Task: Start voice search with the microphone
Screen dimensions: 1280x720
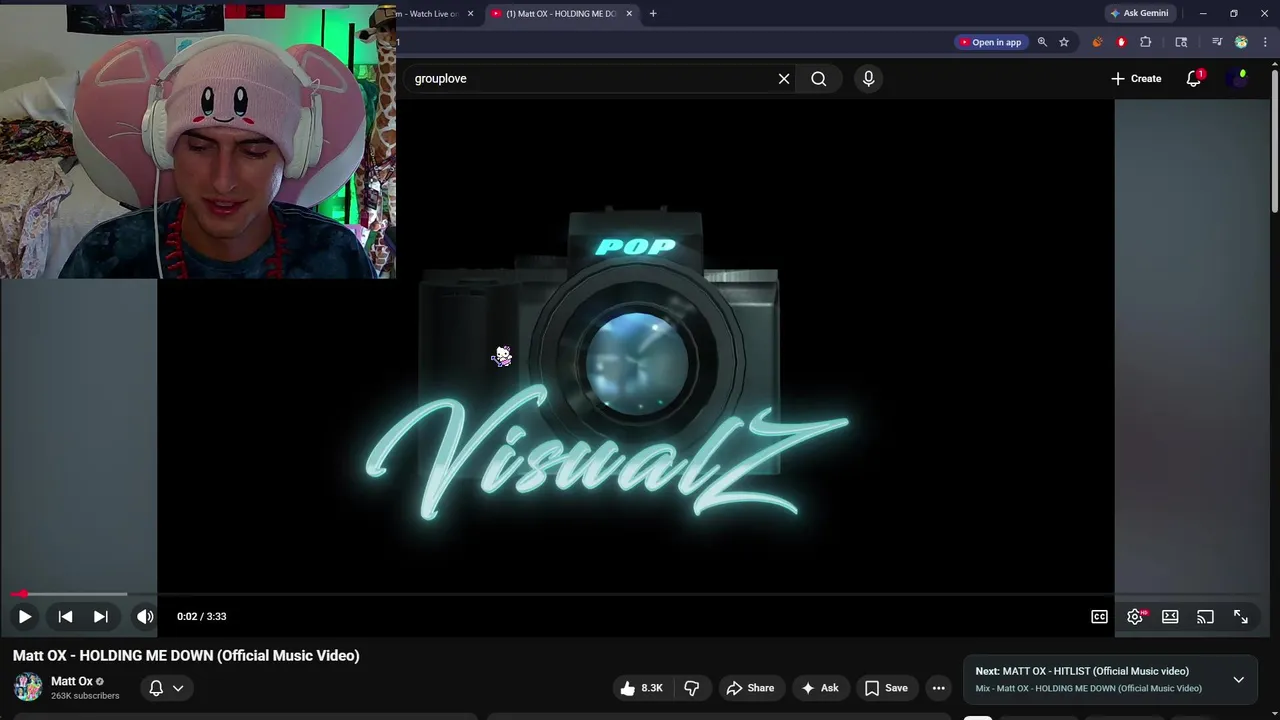Action: click(868, 79)
